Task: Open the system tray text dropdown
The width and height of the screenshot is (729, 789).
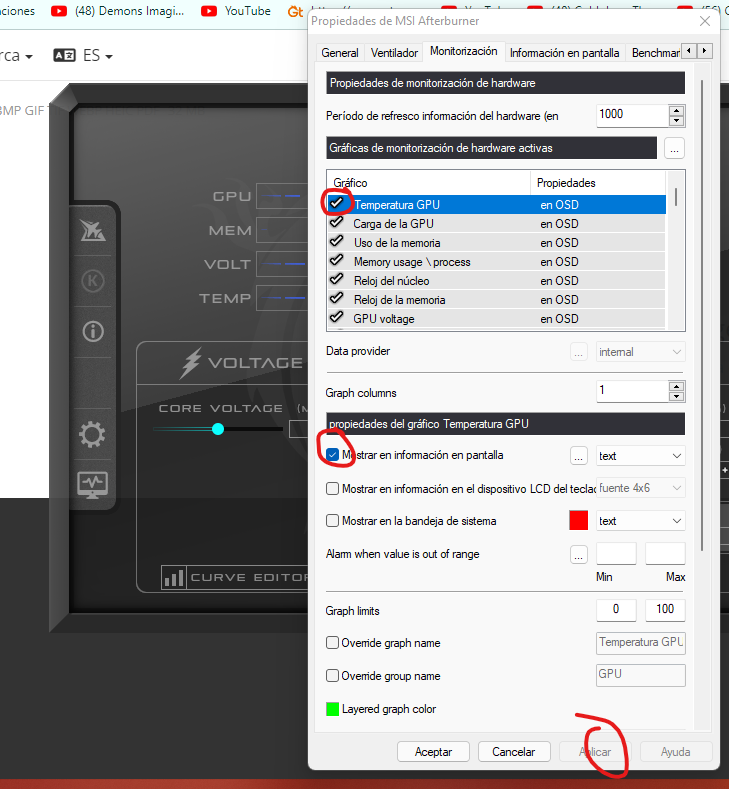Action: point(640,521)
